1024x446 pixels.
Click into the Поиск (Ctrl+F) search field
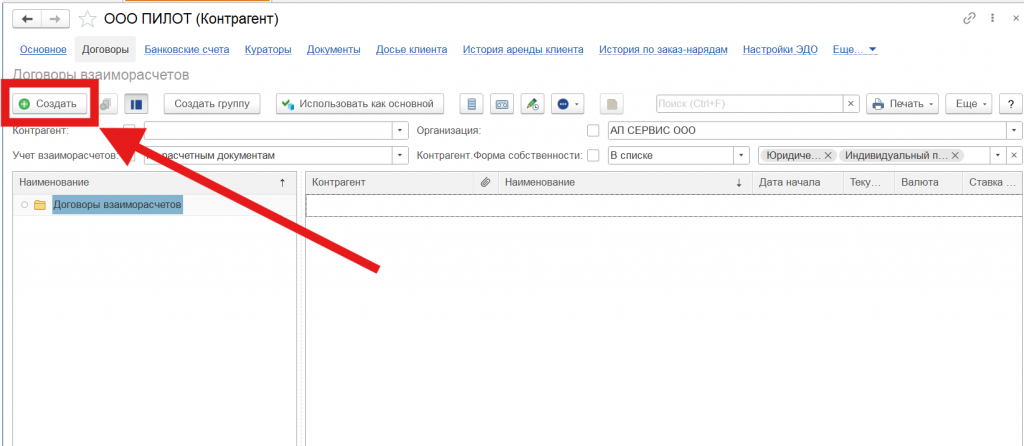[x=749, y=104]
